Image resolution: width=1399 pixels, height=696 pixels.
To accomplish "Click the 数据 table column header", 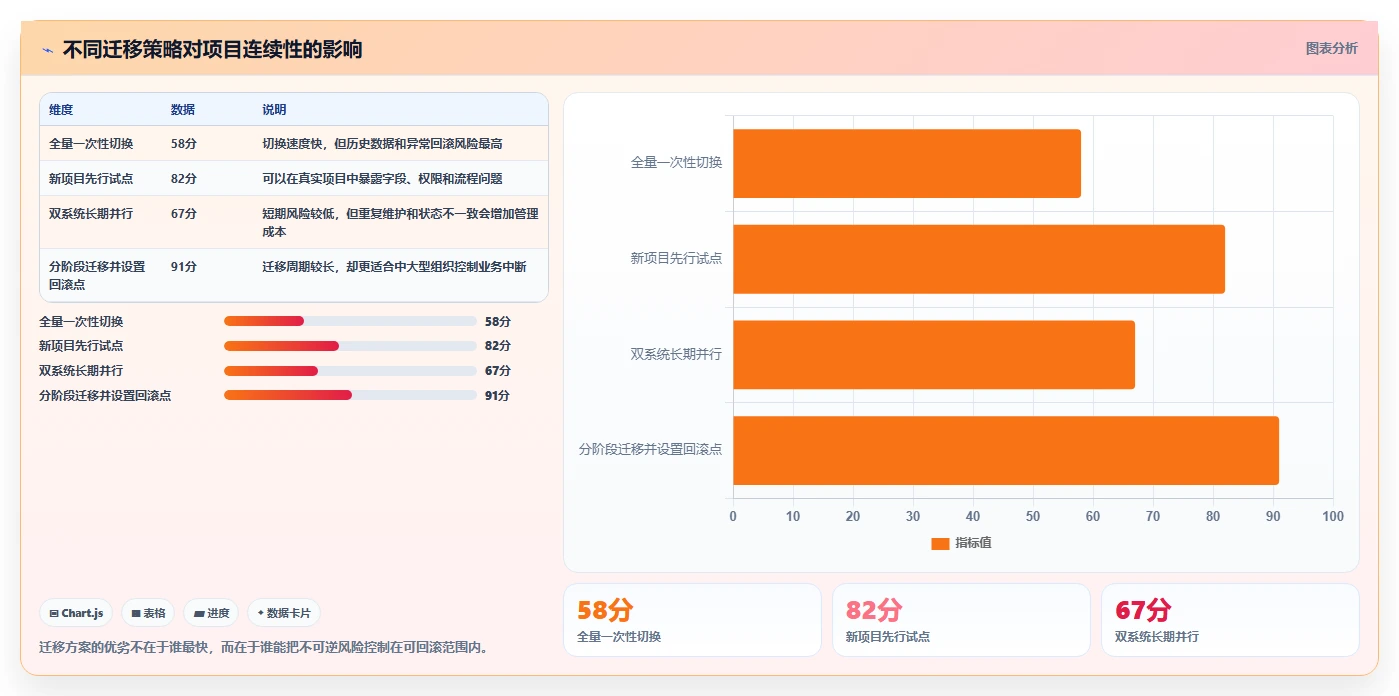I will (183, 110).
